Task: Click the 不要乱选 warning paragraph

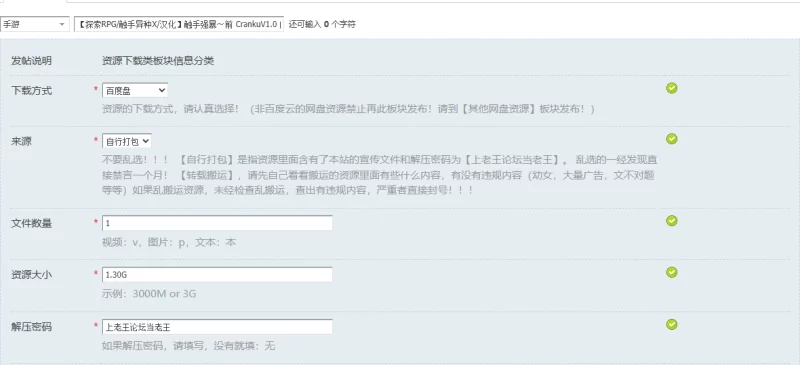Action: [379, 174]
